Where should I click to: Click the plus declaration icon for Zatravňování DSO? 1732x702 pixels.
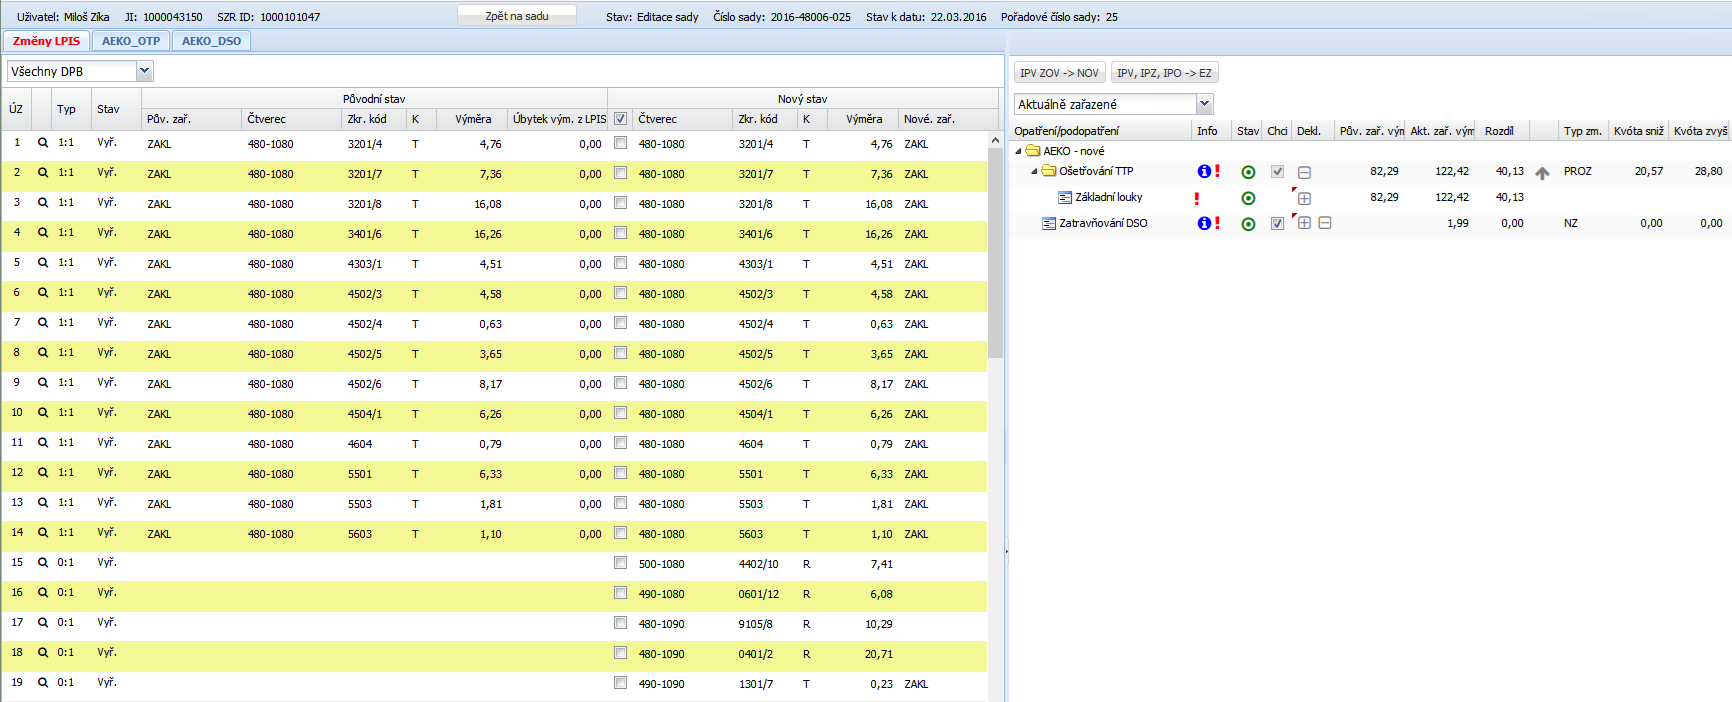1304,223
